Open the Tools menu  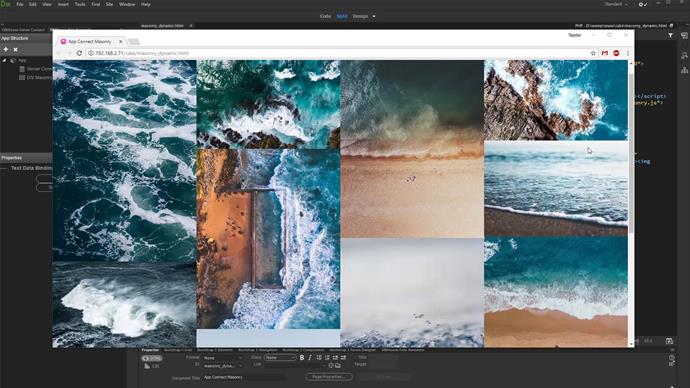(x=80, y=4)
